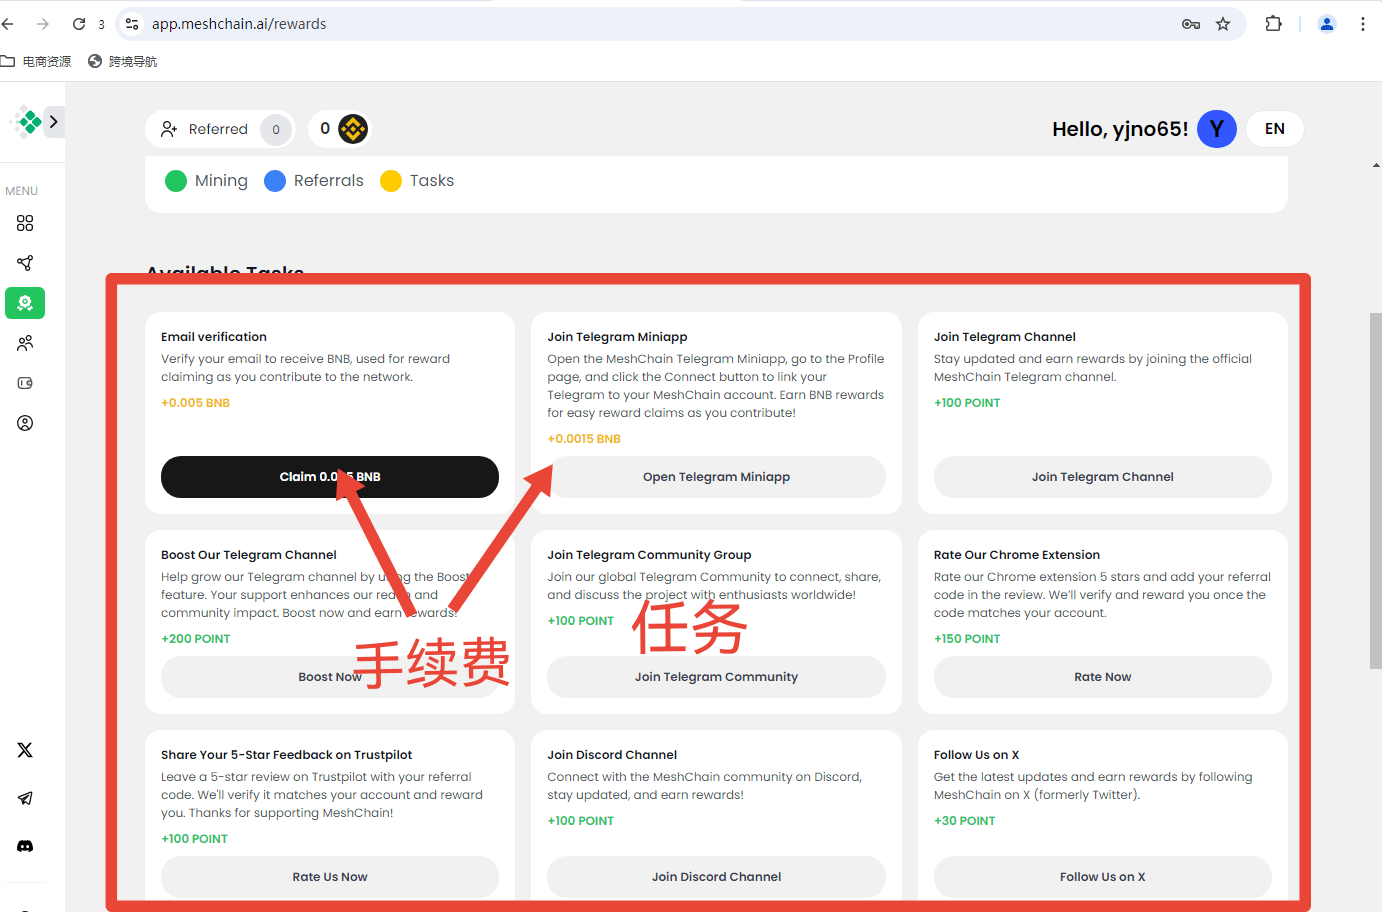Viewport: 1382px width, 912px height.
Task: Open the EN language selector
Action: coord(1275,129)
